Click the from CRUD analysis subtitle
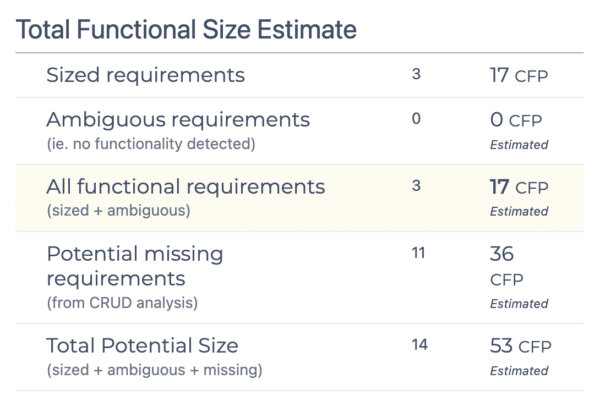Screen dimensions: 600x396 (x=122, y=303)
